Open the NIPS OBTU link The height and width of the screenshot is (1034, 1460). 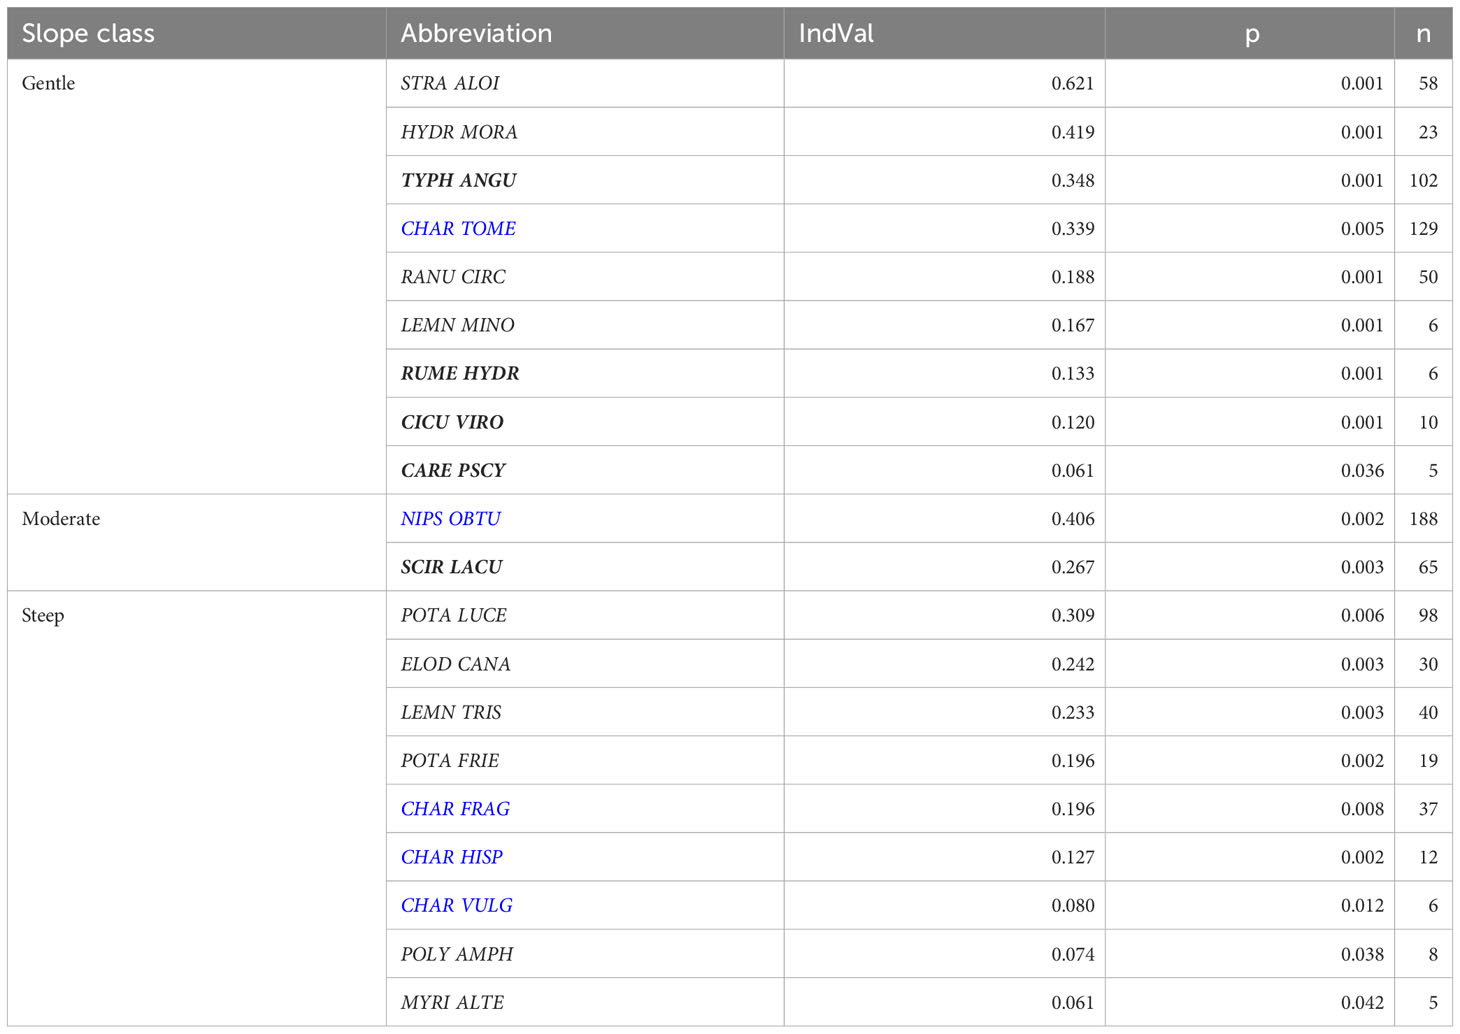pyautogui.click(x=450, y=519)
